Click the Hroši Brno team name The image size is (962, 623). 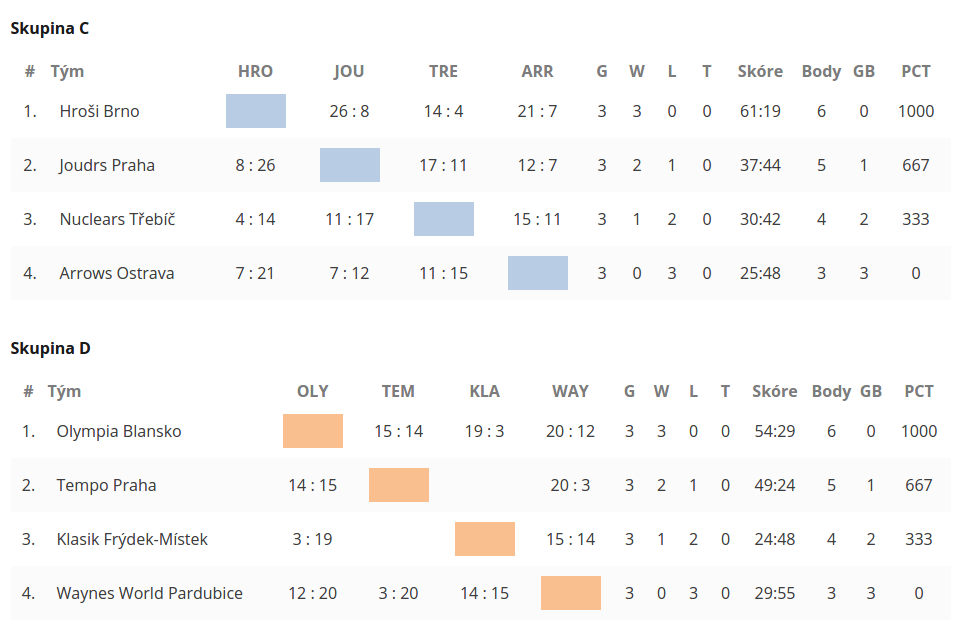[99, 111]
